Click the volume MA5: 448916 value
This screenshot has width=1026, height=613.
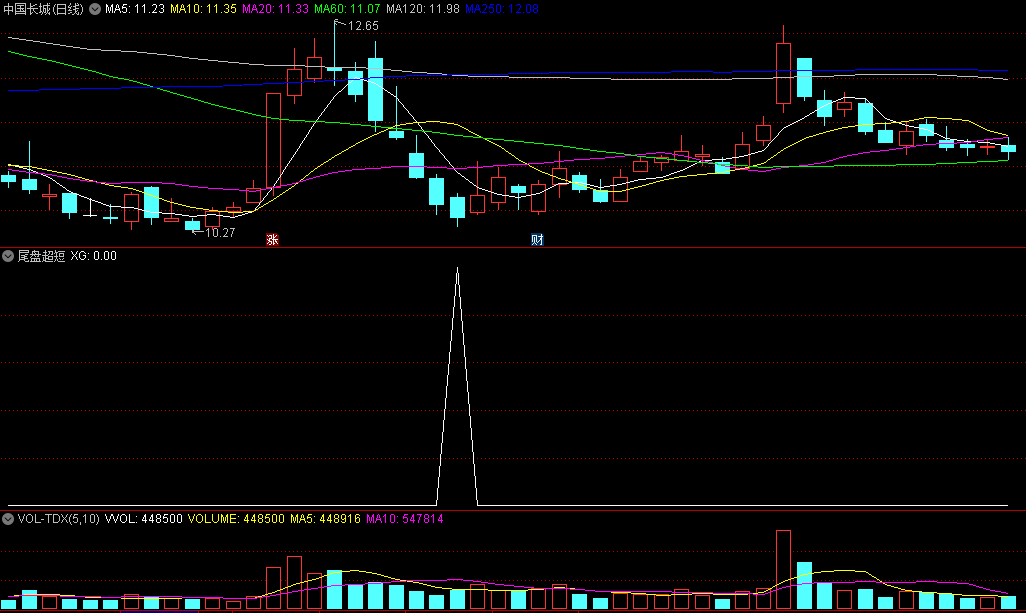[x=325, y=519]
